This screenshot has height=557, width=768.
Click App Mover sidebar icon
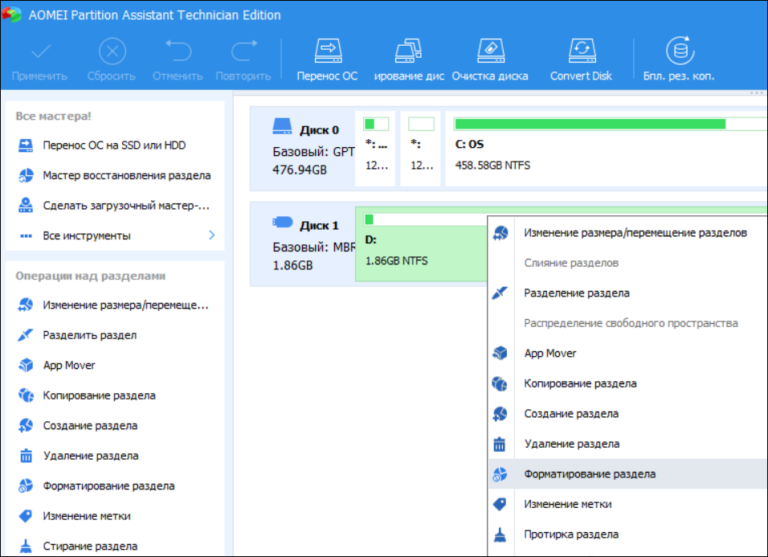(x=25, y=365)
